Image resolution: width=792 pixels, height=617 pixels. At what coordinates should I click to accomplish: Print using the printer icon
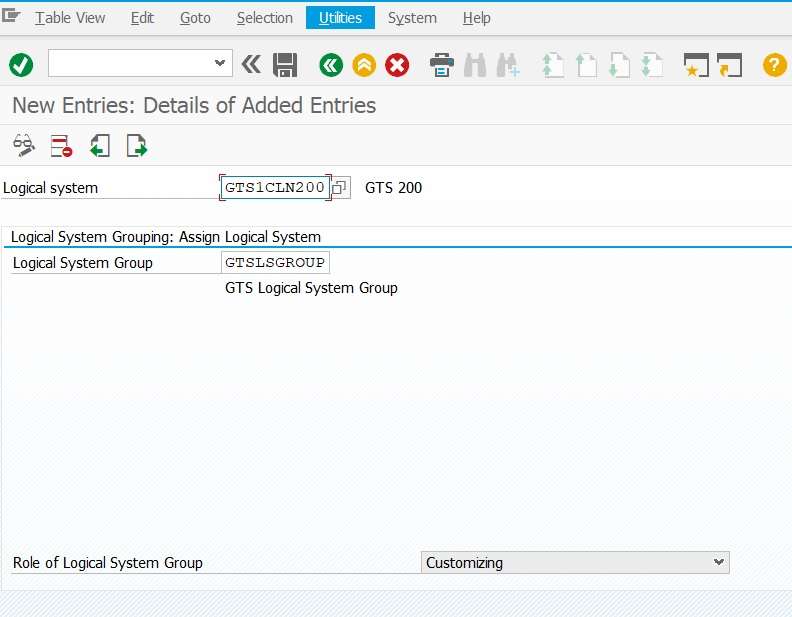442,65
